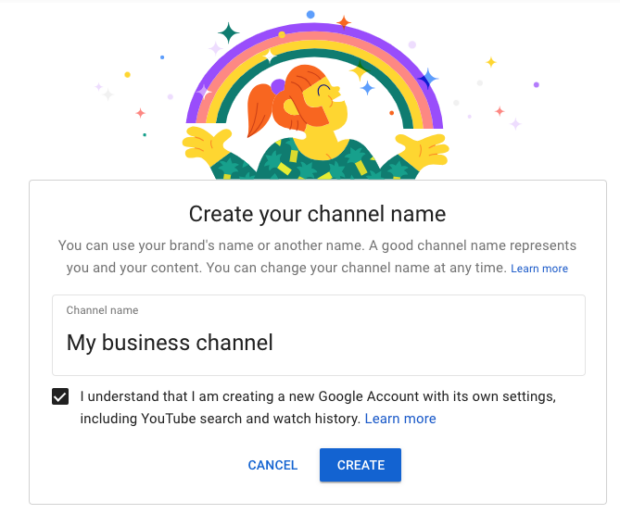Click the "Create your channel name" heading
The height and width of the screenshot is (514, 620).
click(317, 214)
